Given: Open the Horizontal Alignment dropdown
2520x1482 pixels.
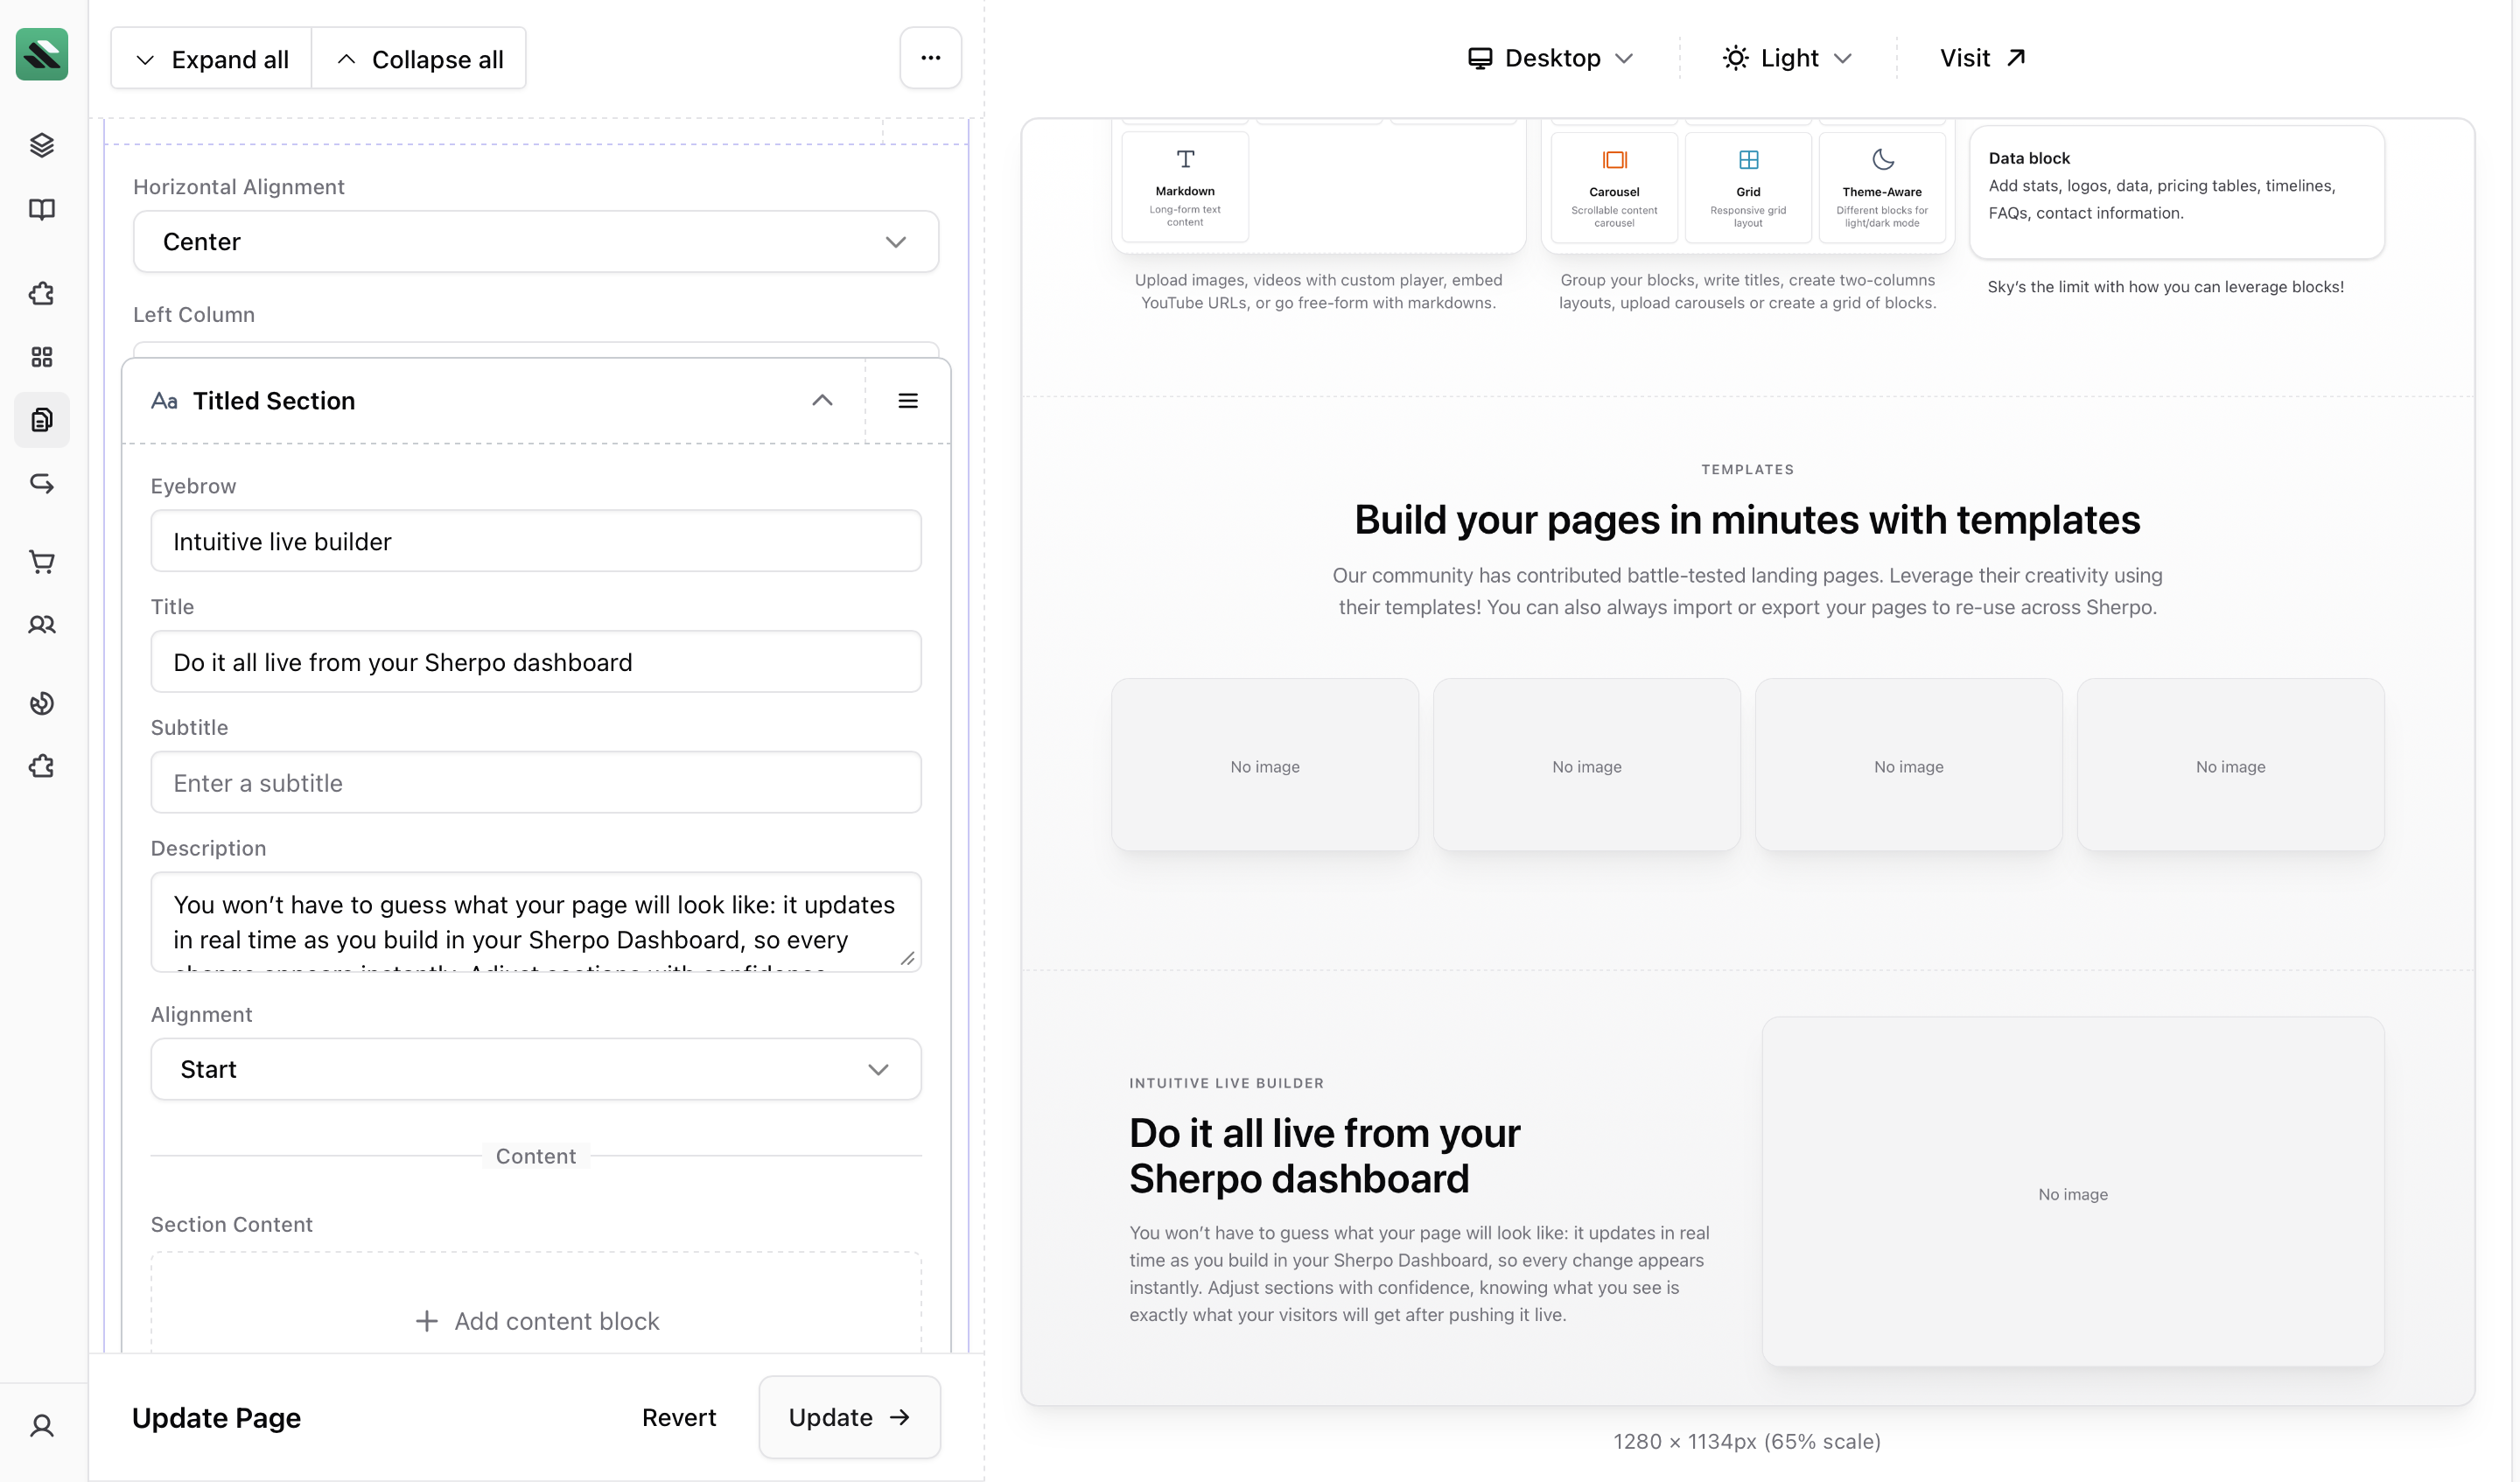Looking at the screenshot, I should coord(535,242).
